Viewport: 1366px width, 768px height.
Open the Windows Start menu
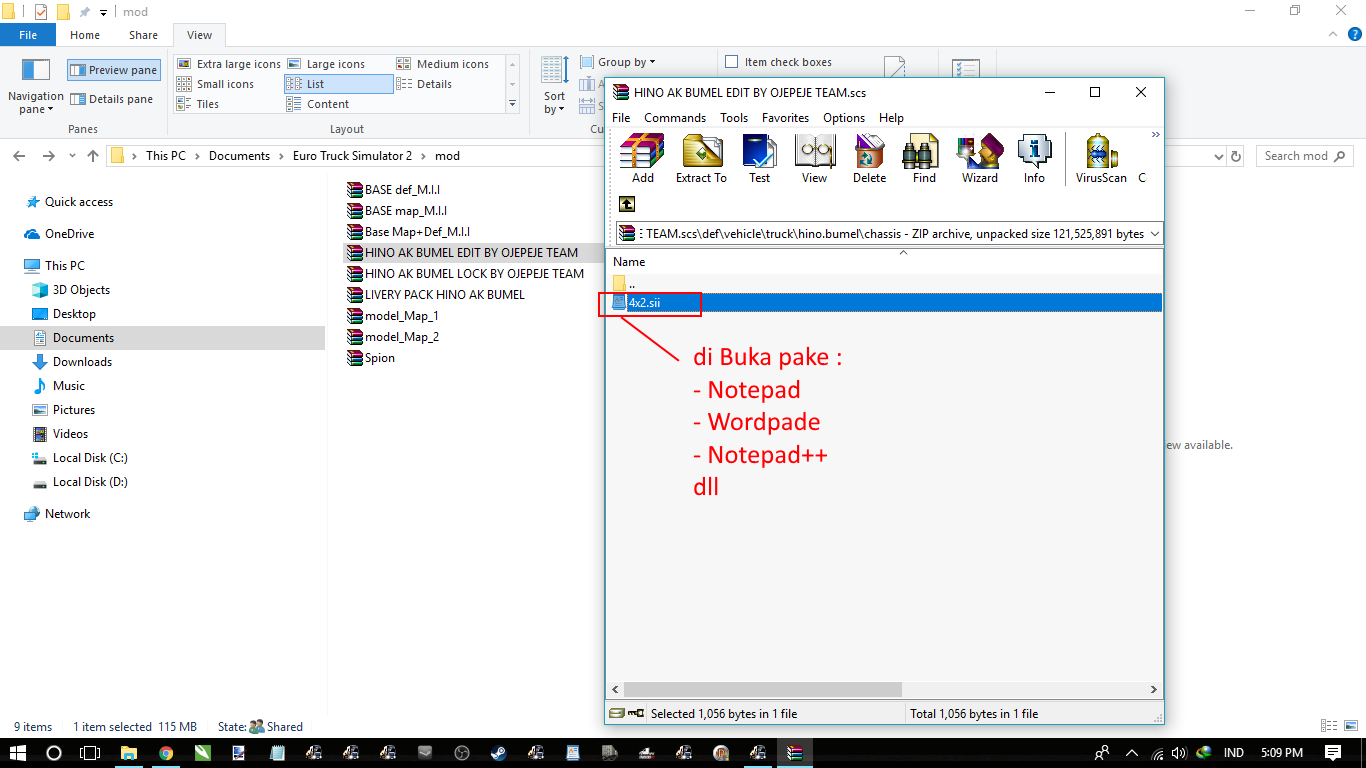[18, 752]
